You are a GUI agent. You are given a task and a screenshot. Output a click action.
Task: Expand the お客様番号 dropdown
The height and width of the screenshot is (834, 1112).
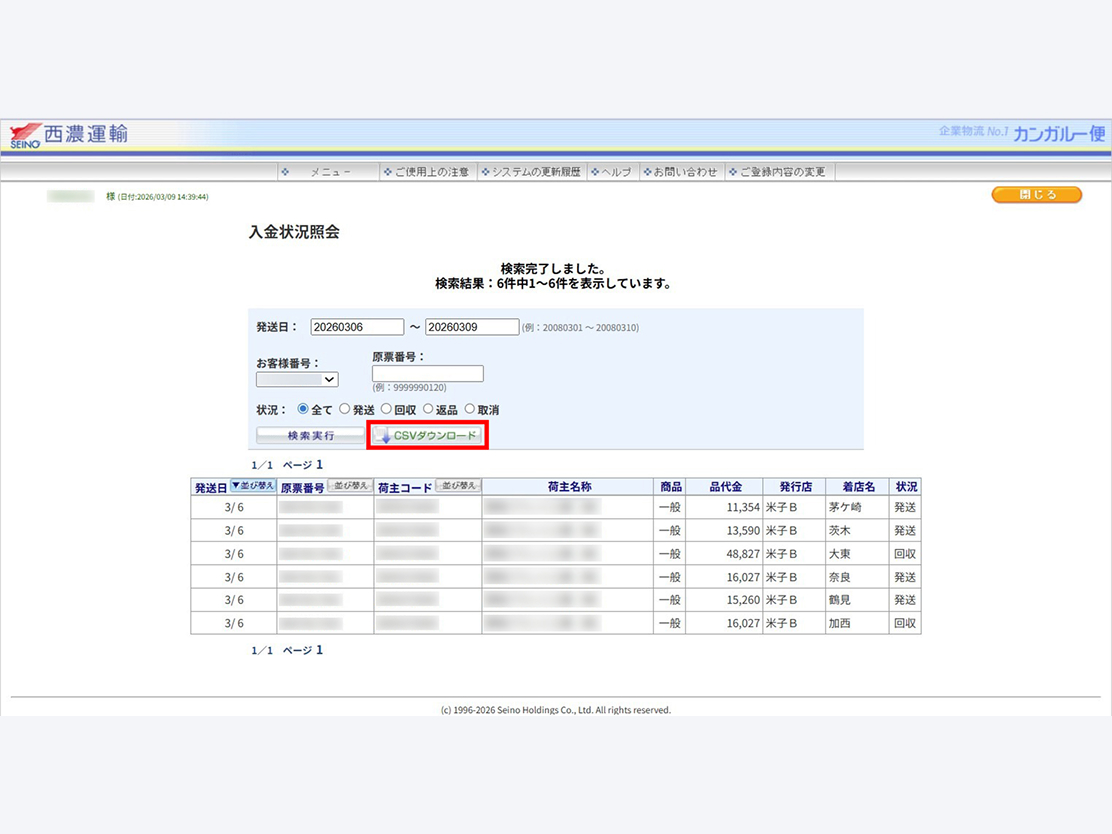coord(297,379)
